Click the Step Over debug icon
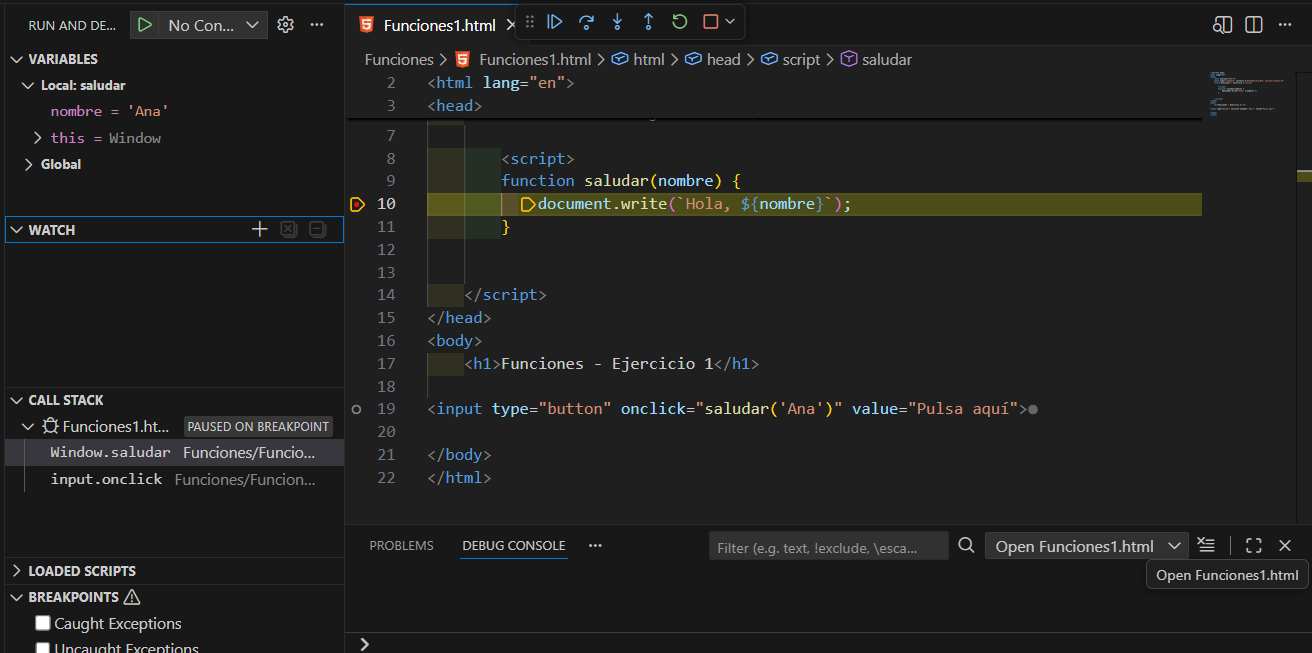This screenshot has height=653, width=1312. pyautogui.click(x=586, y=22)
